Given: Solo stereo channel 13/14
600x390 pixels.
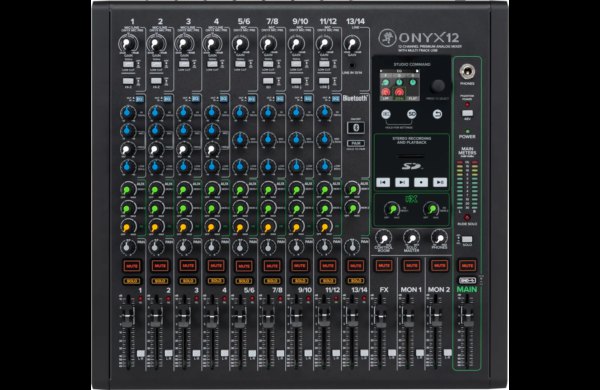Looking at the screenshot, I should pyautogui.click(x=355, y=281).
